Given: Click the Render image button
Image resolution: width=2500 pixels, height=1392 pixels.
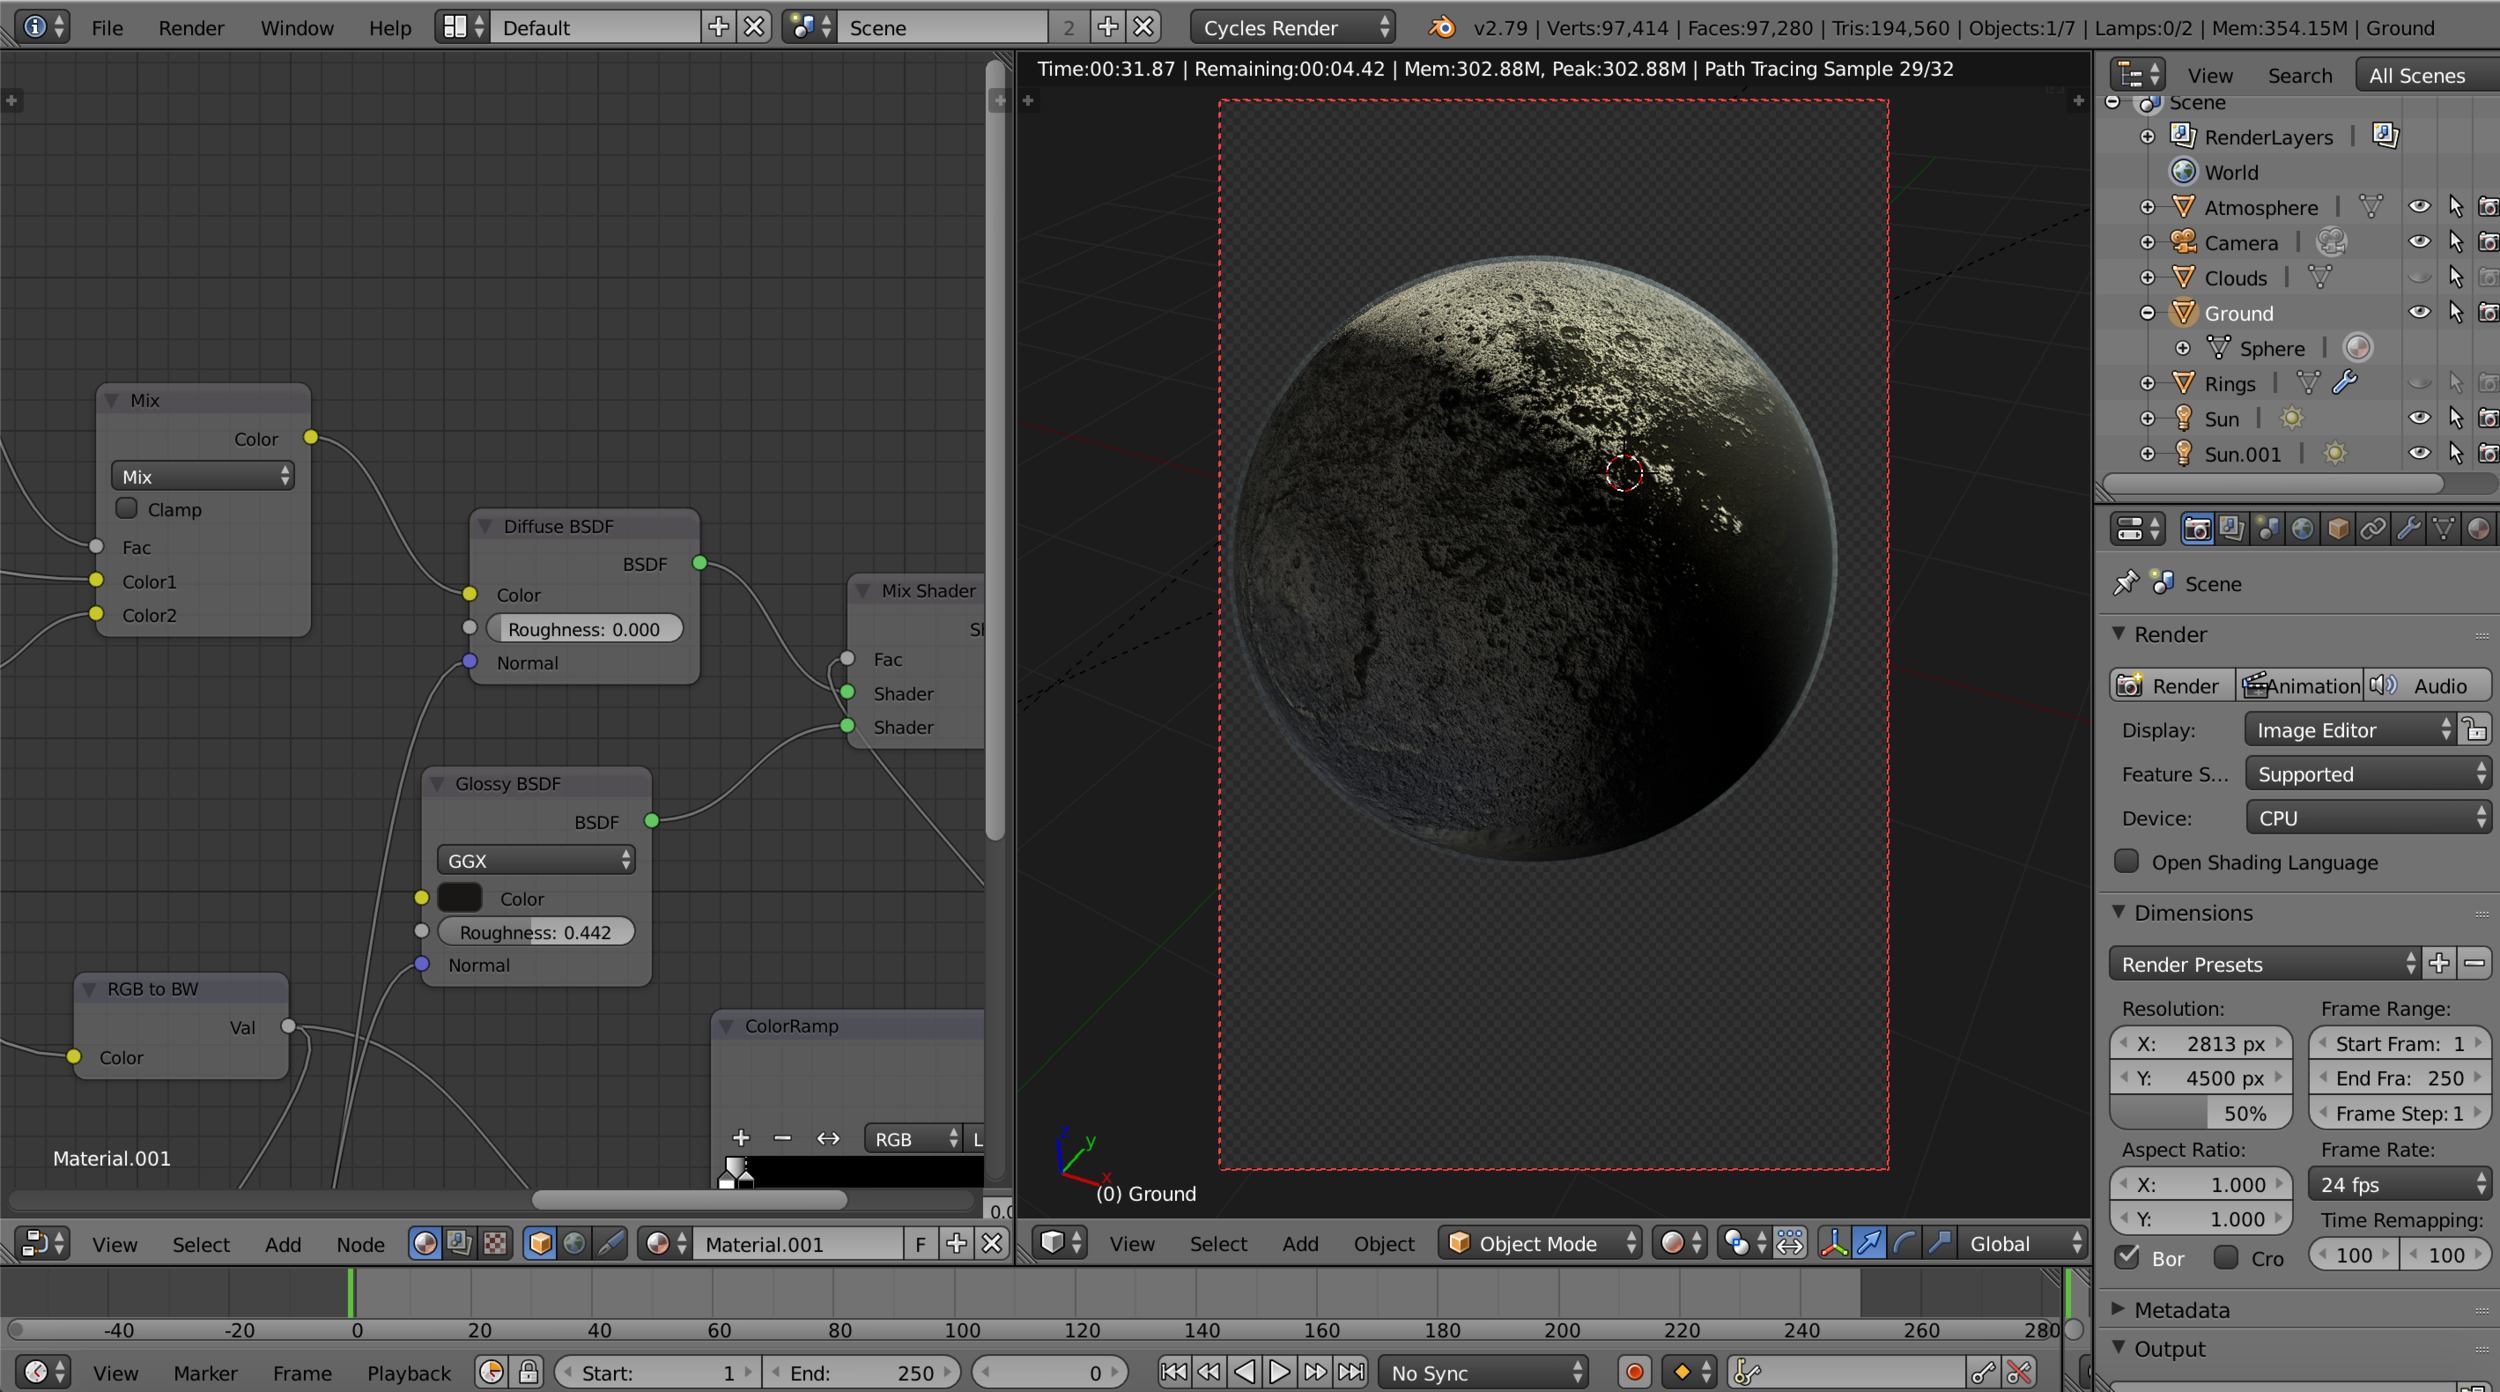Looking at the screenshot, I should [x=2171, y=685].
